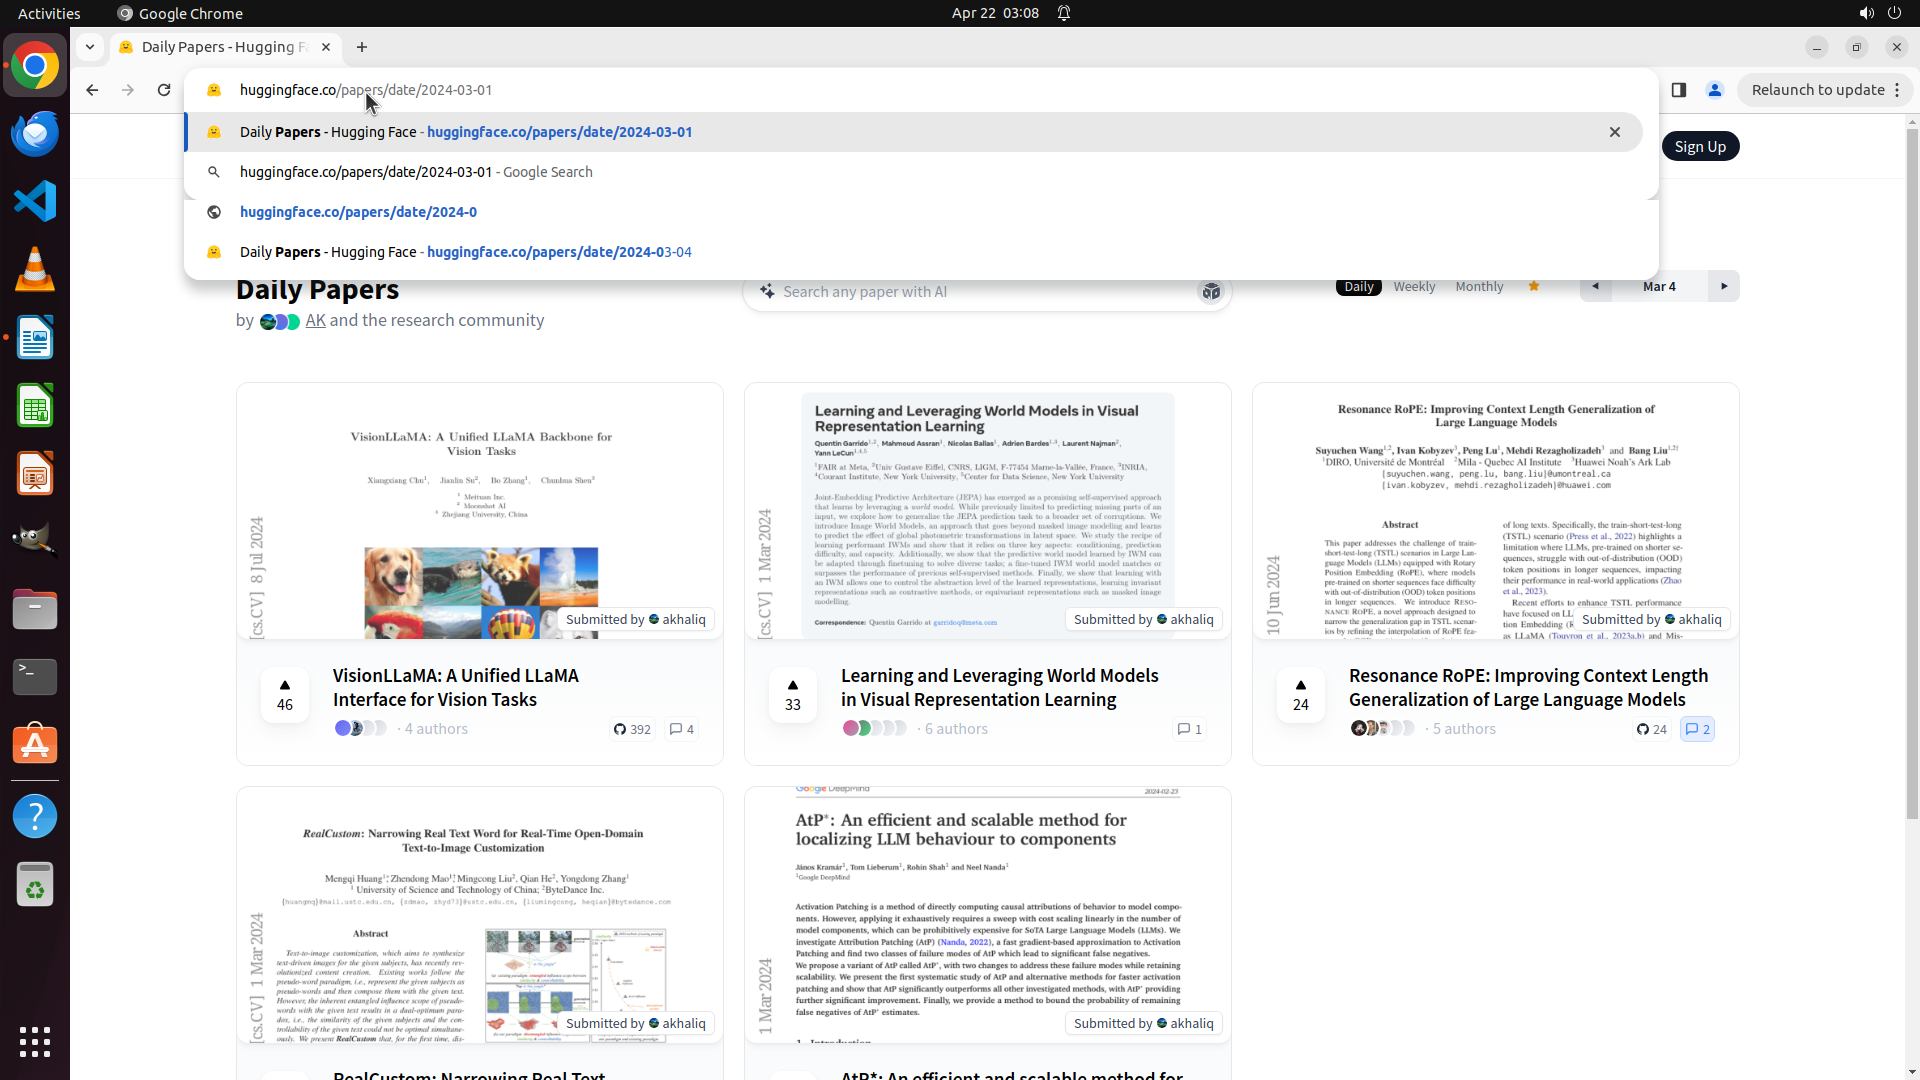The height and width of the screenshot is (1080, 1920).
Task: Remove the first URL suggestion
Action: click(1614, 132)
